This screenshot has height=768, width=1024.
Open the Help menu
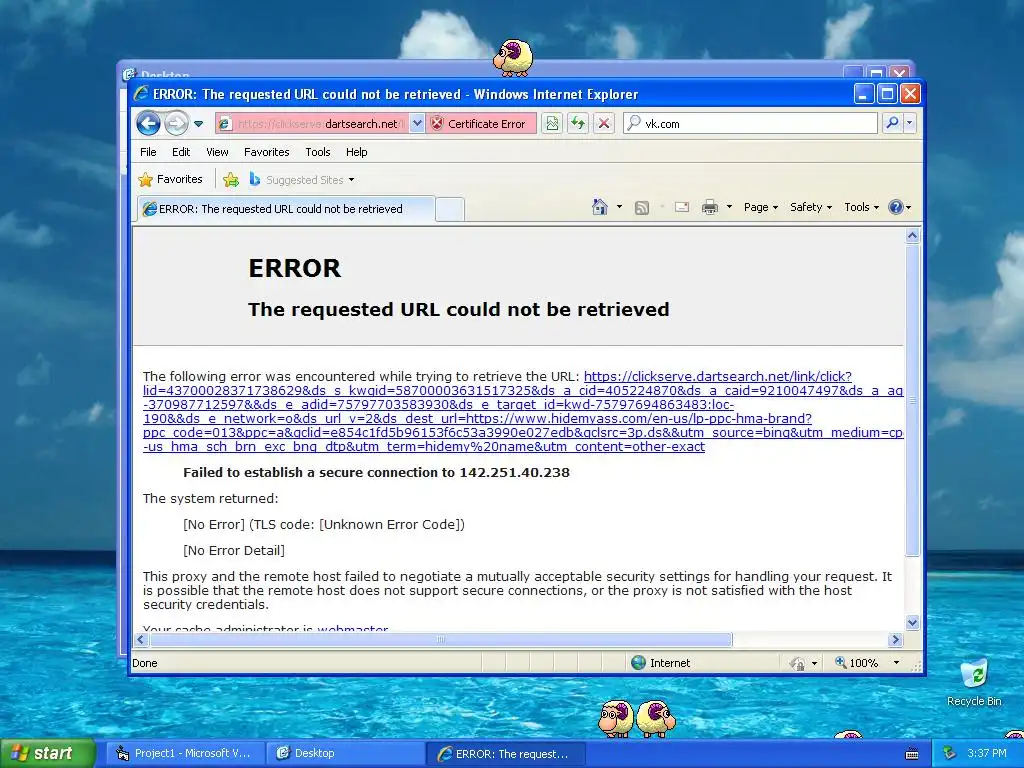point(357,152)
